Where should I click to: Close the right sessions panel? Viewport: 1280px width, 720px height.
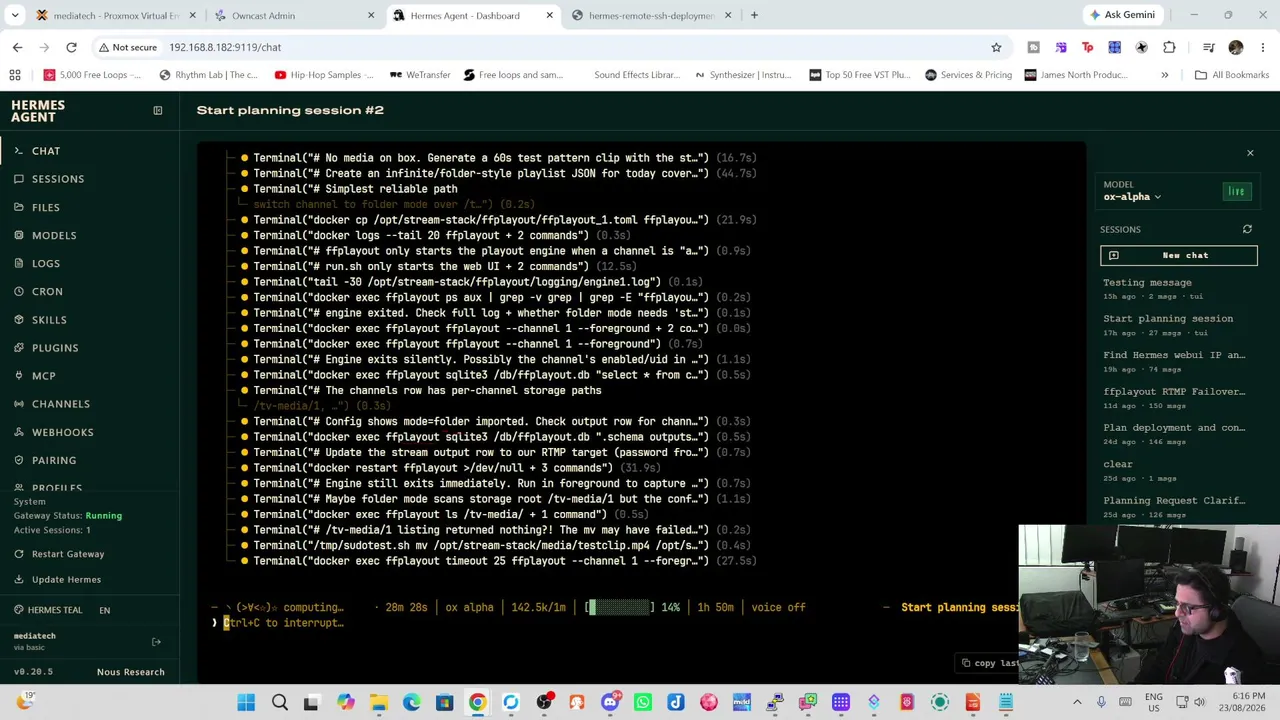pyautogui.click(x=1250, y=153)
